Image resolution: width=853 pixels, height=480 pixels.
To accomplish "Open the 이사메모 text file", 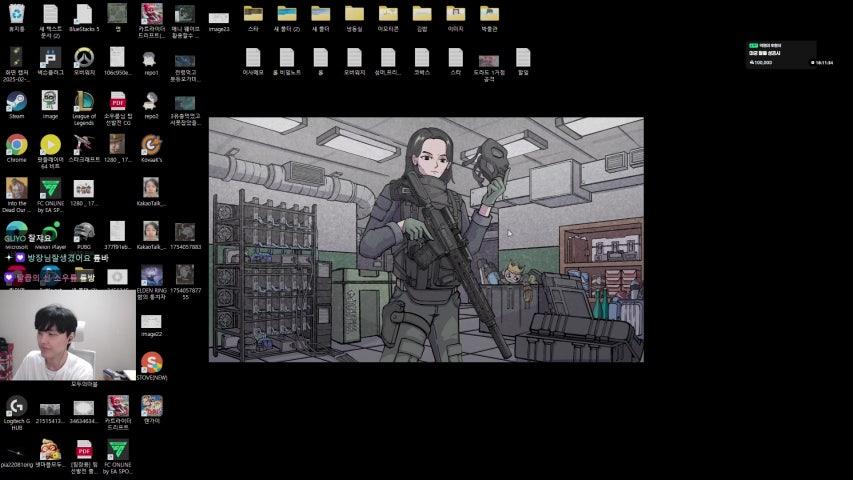I will pos(253,61).
